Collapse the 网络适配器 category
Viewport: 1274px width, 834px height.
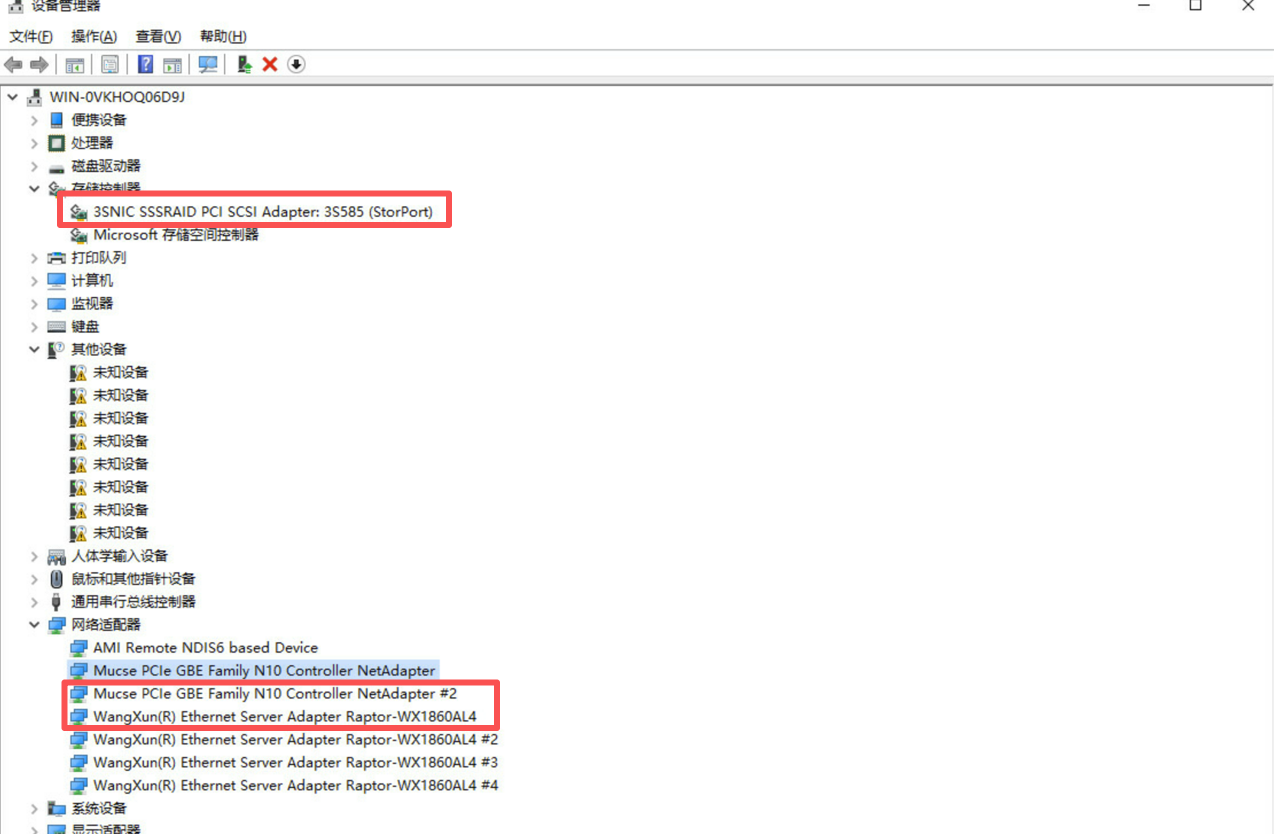(35, 625)
